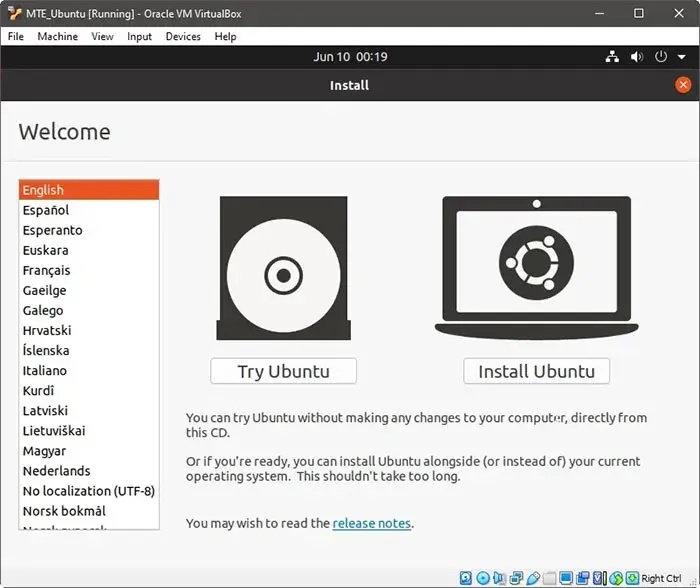
Task: Expand the system menu arrow in top bar
Action: 682,57
